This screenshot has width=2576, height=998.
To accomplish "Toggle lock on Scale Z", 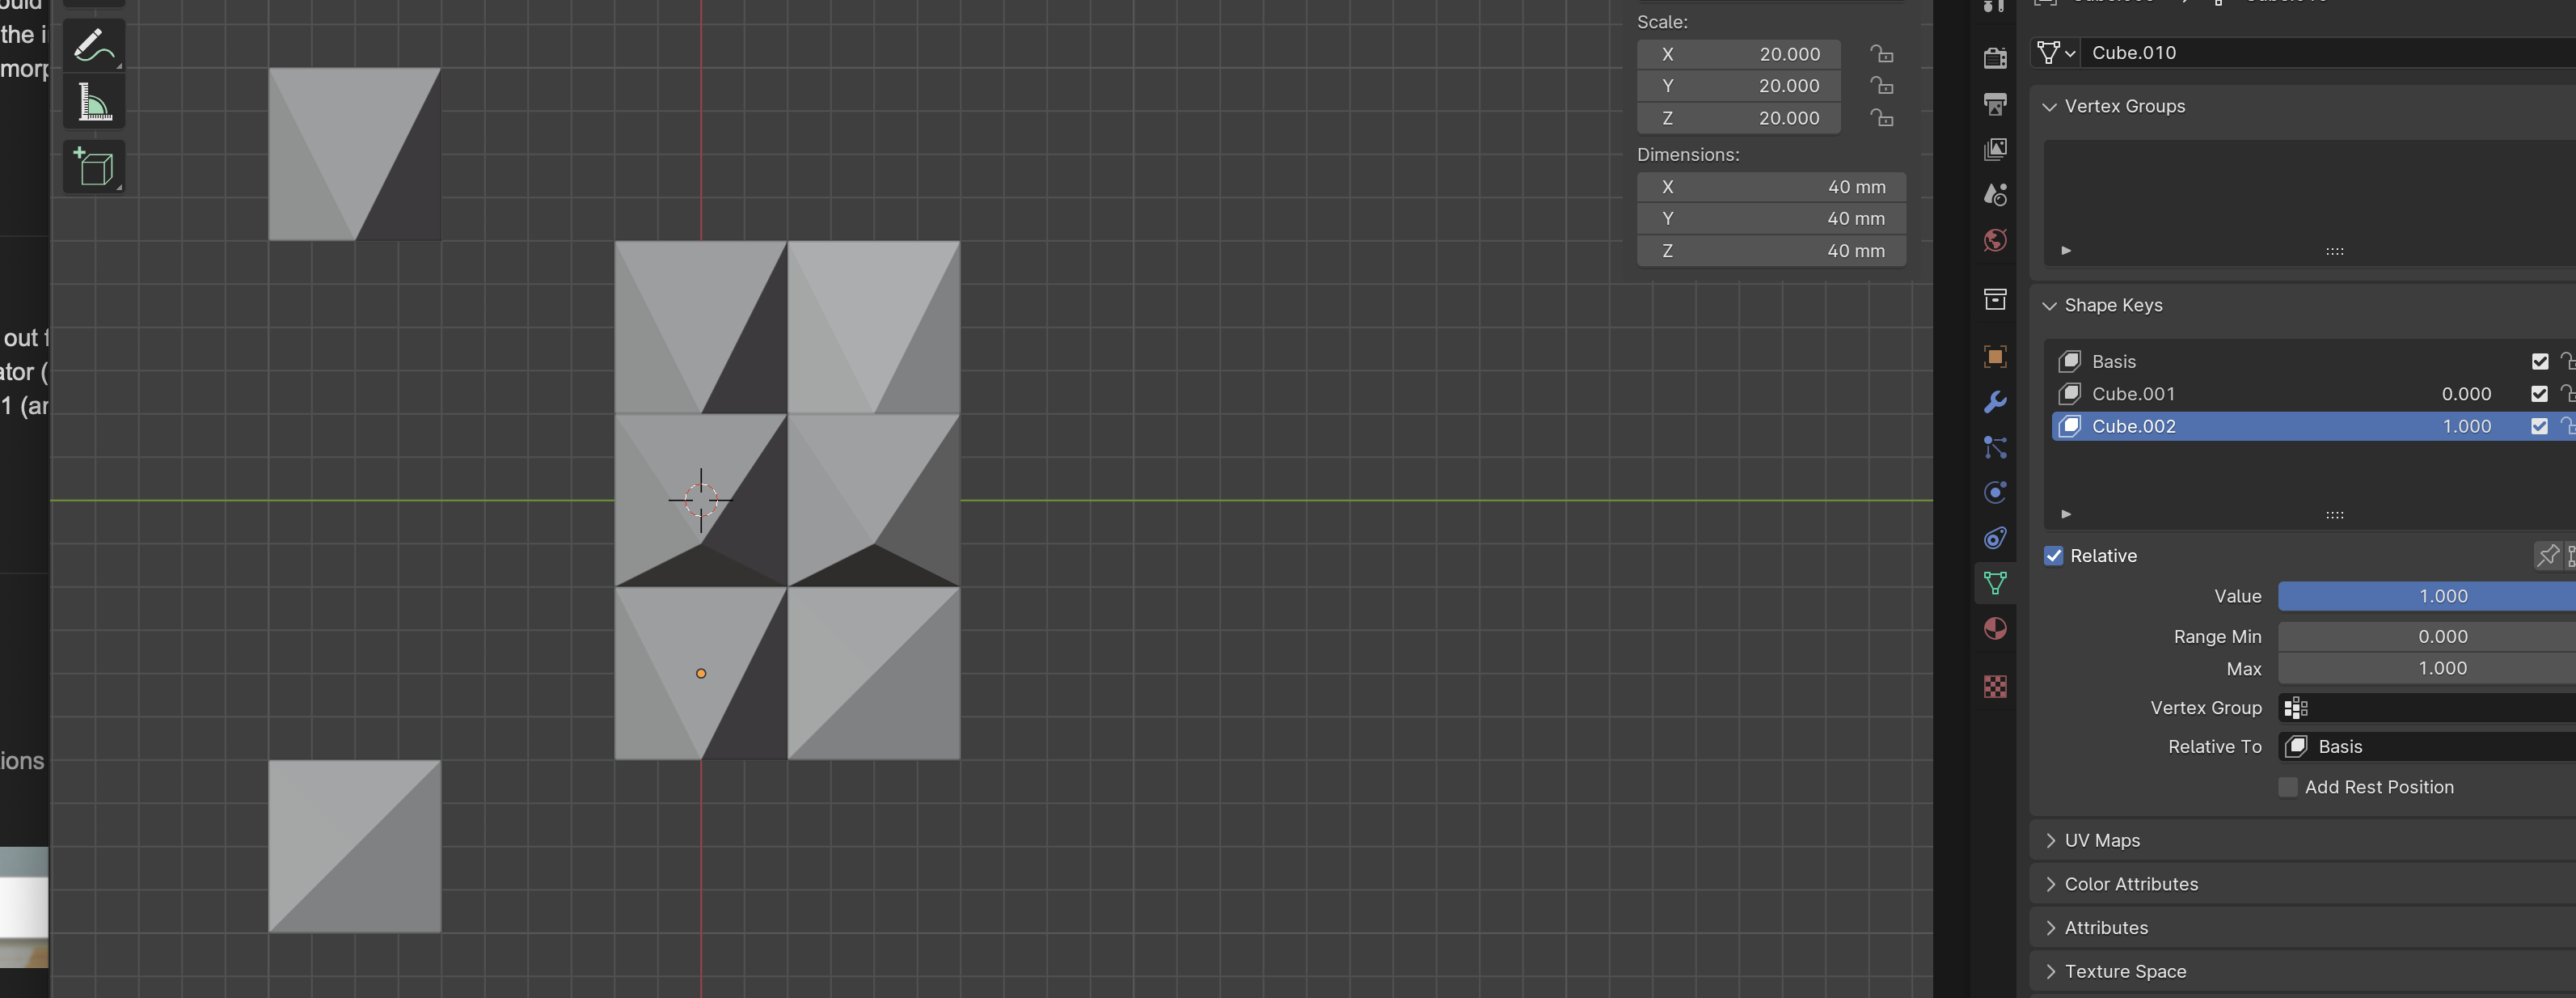I will [1881, 118].
